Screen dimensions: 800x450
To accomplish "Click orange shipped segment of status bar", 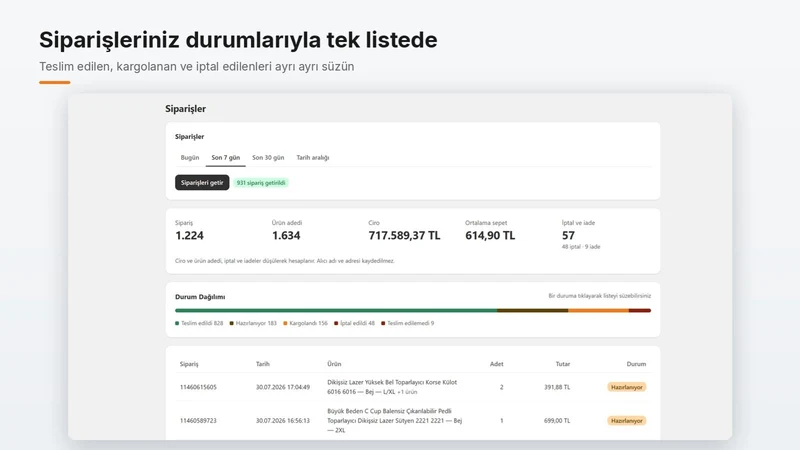I will [x=598, y=310].
